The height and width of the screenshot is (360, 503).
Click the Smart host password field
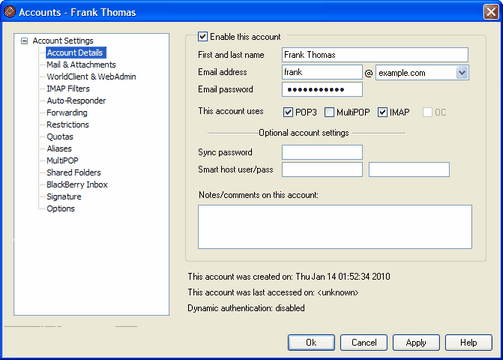pos(409,170)
